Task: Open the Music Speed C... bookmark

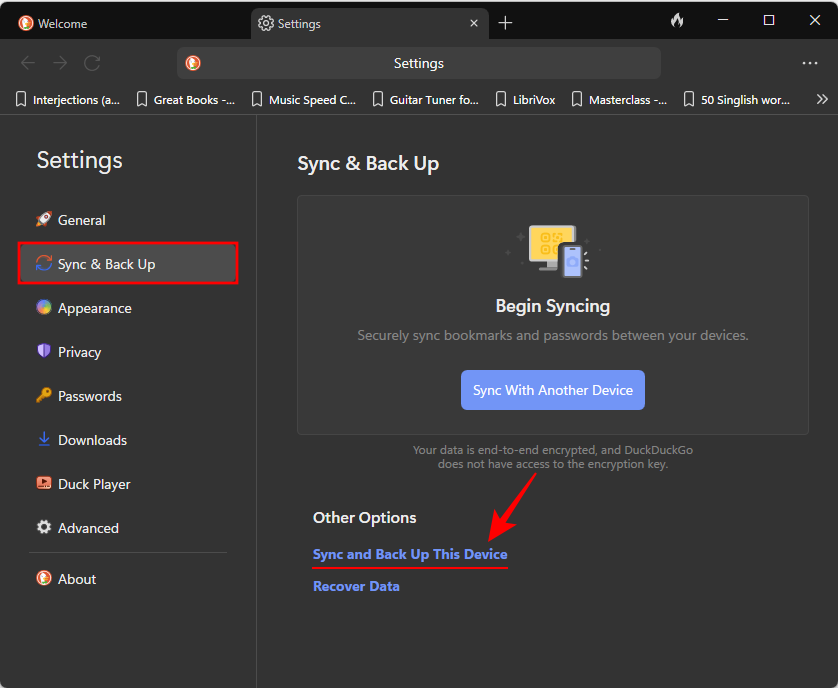Action: coord(304,99)
